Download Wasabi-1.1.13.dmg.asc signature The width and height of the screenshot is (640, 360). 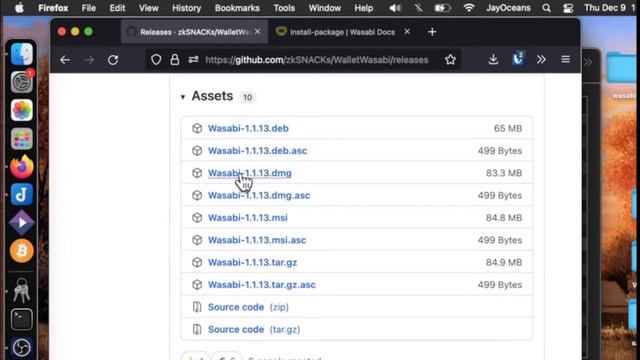click(259, 196)
